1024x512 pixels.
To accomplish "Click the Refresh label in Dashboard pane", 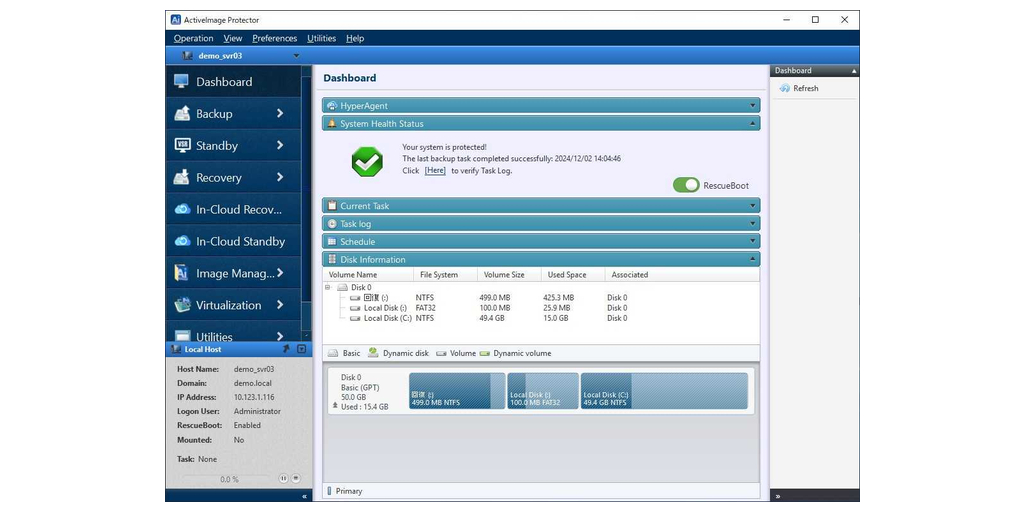I will (x=806, y=88).
